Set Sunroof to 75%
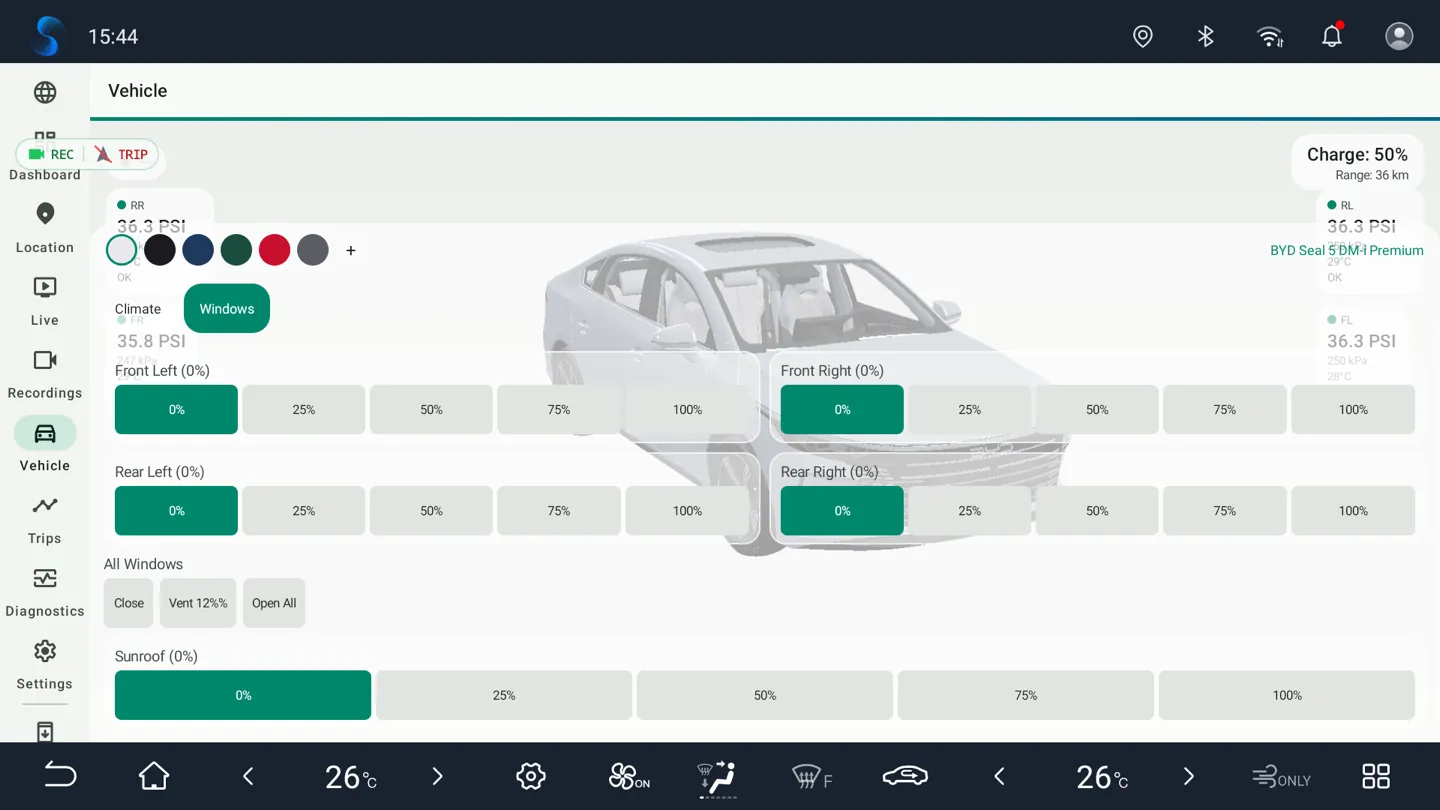Screen dimensions: 1440x810 (1026, 695)
